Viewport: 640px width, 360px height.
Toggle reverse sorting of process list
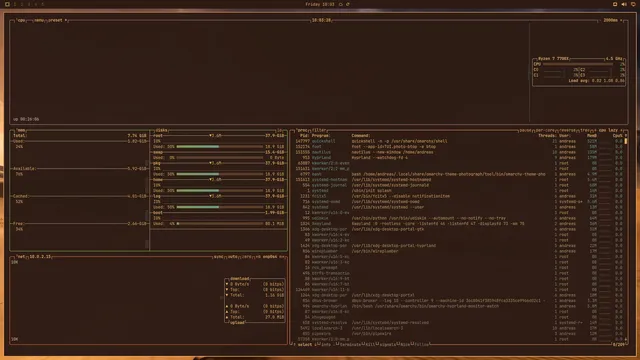coord(567,130)
